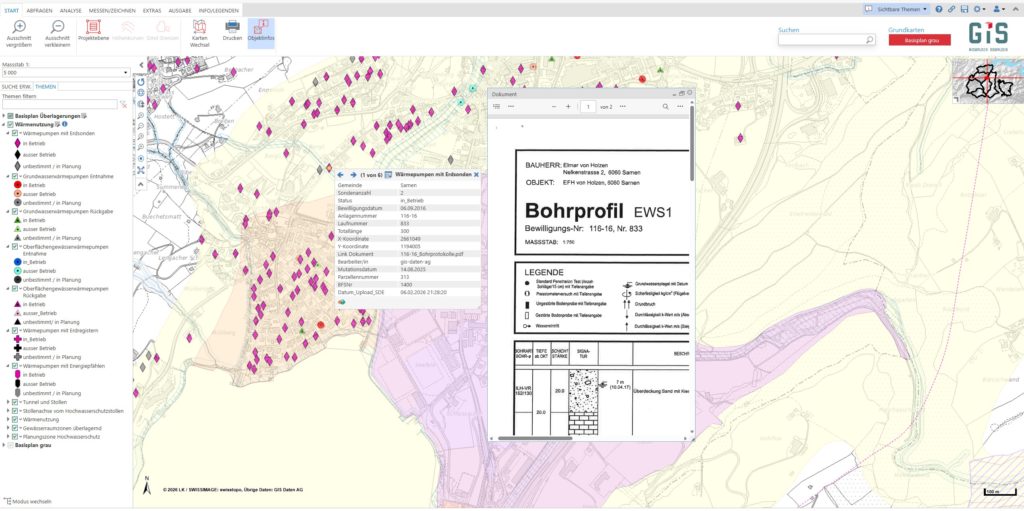This screenshot has height=511, width=1024.
Task: Open the Massstab scale dropdown
Action: point(125,73)
